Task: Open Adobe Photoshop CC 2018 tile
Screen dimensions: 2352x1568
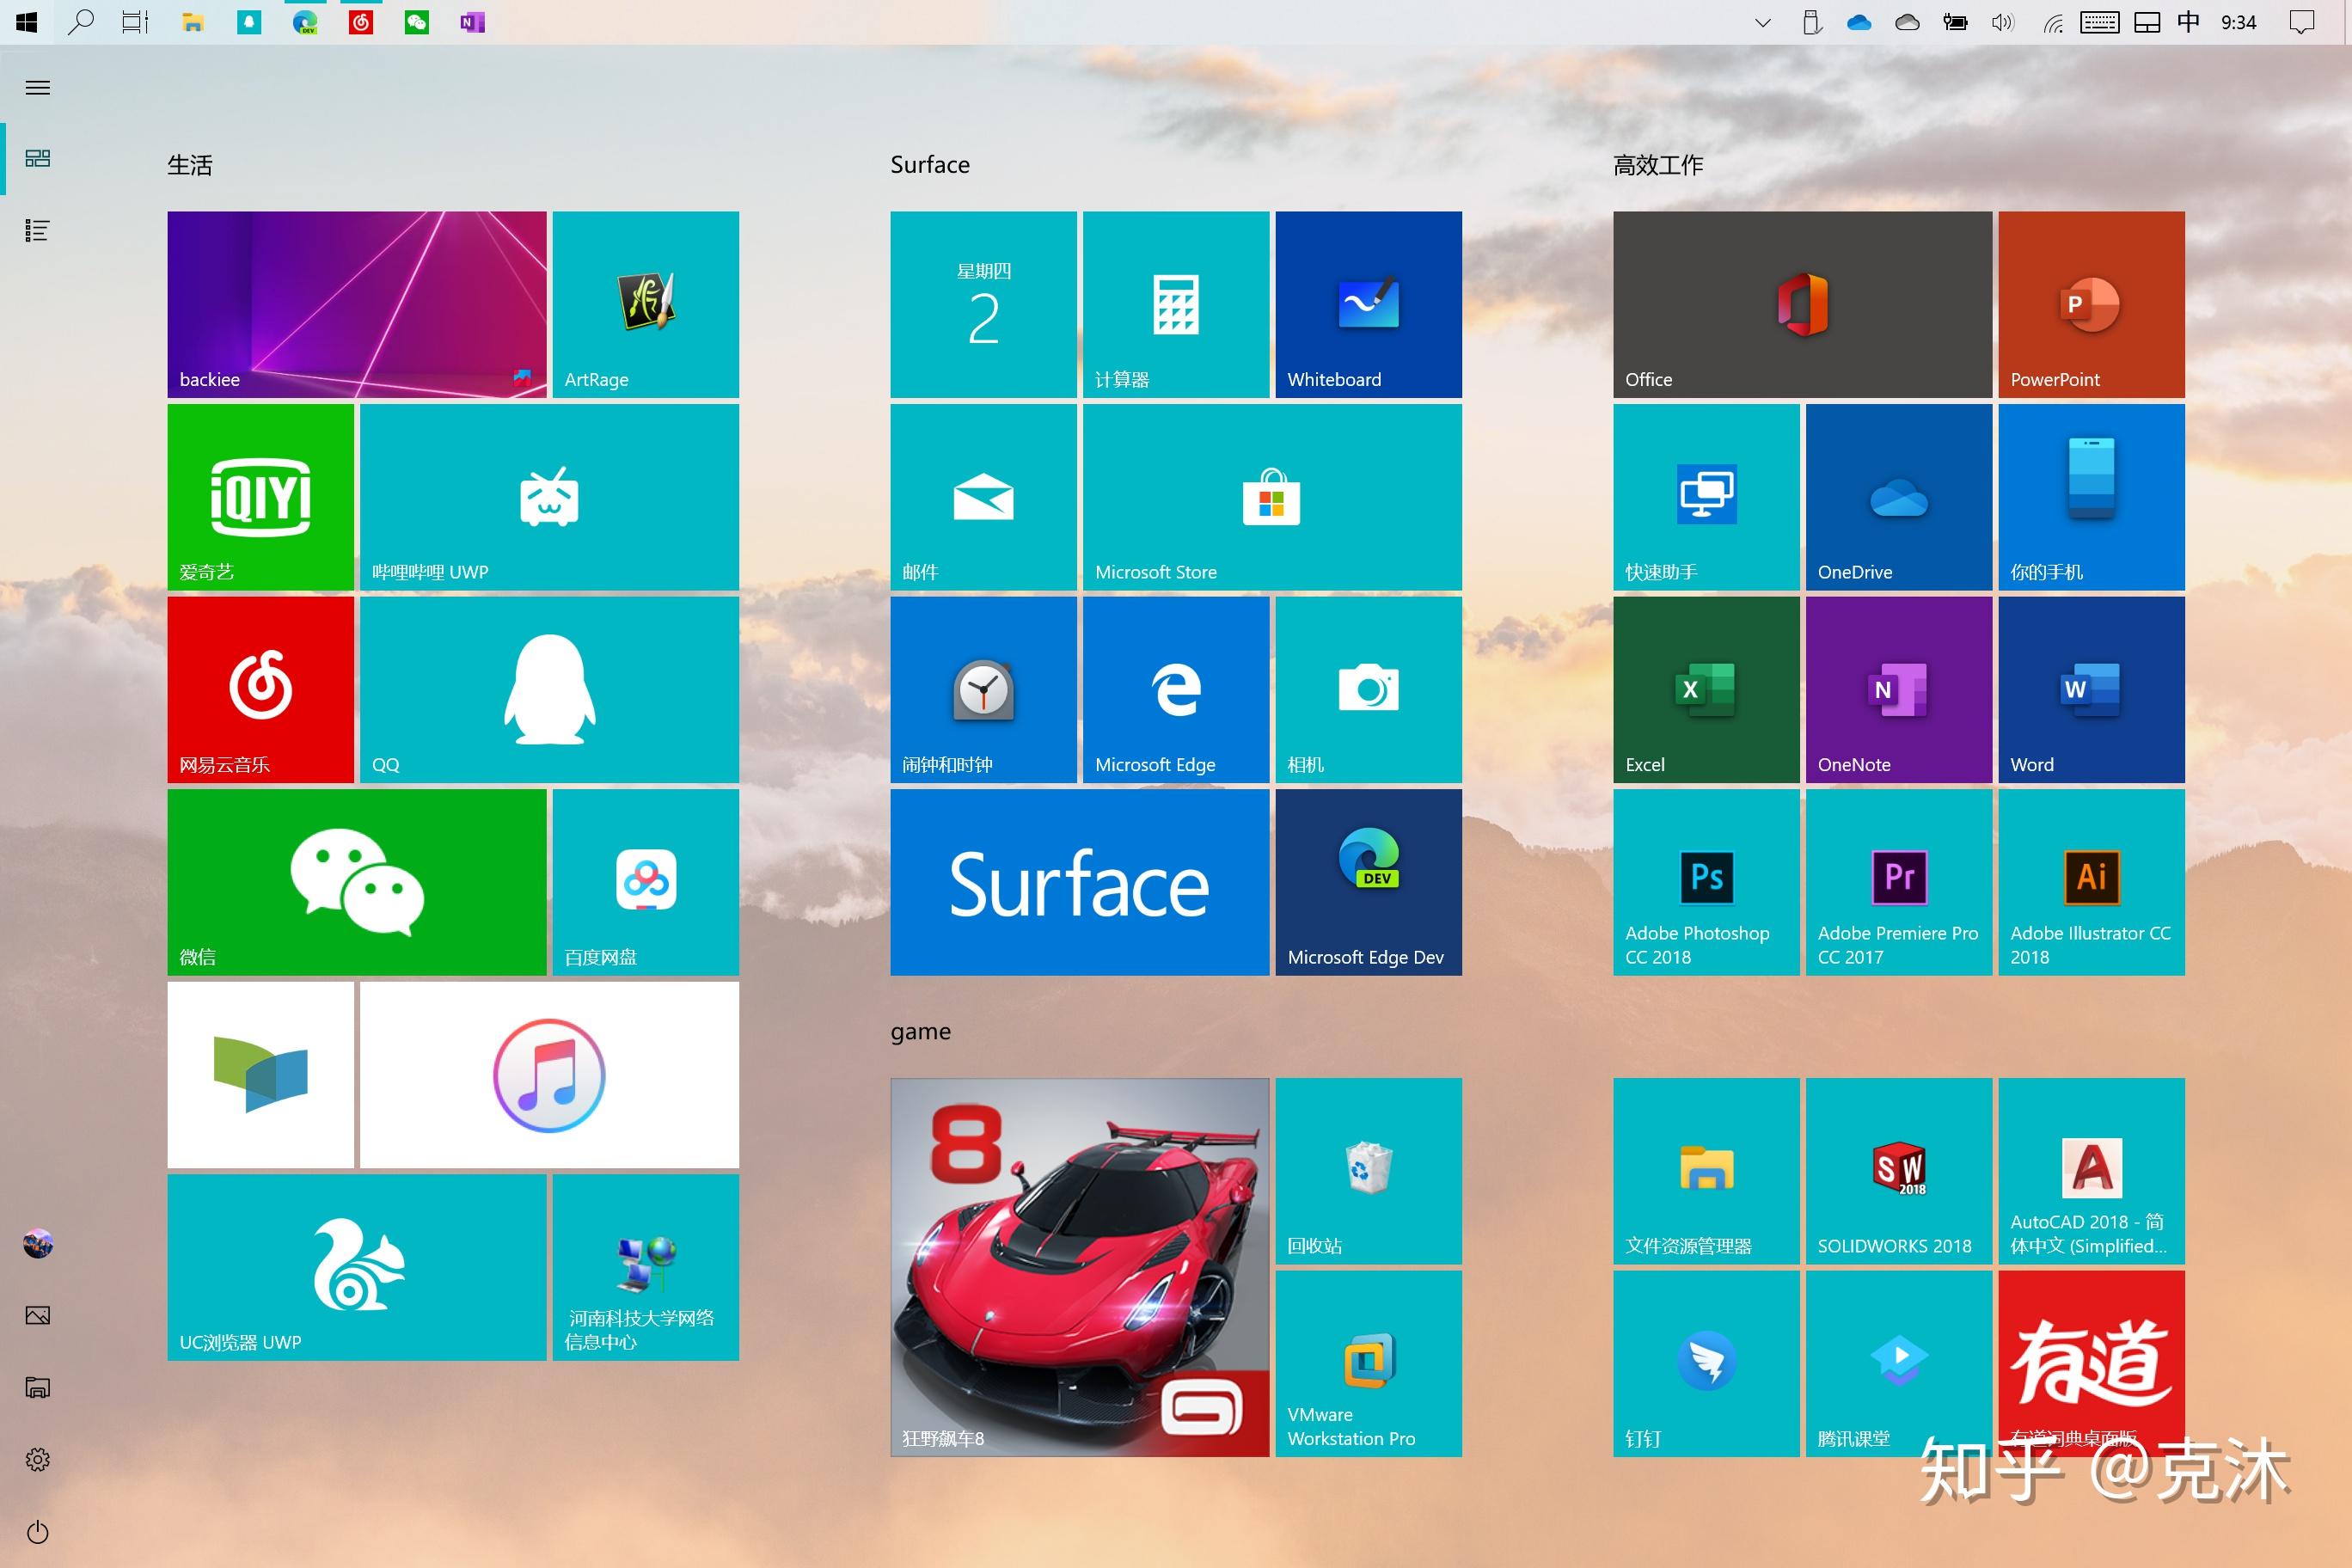Action: [x=1707, y=882]
